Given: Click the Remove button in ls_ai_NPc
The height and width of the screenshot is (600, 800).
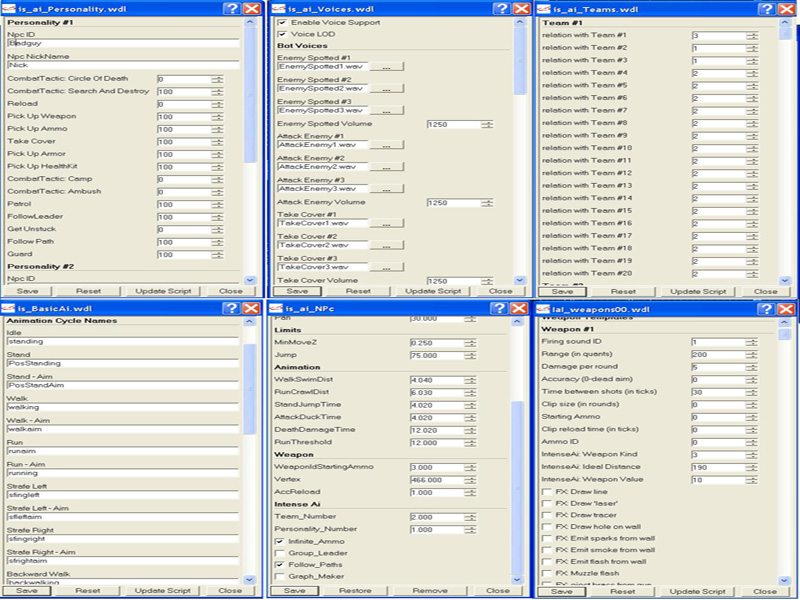Looking at the screenshot, I should 430,591.
